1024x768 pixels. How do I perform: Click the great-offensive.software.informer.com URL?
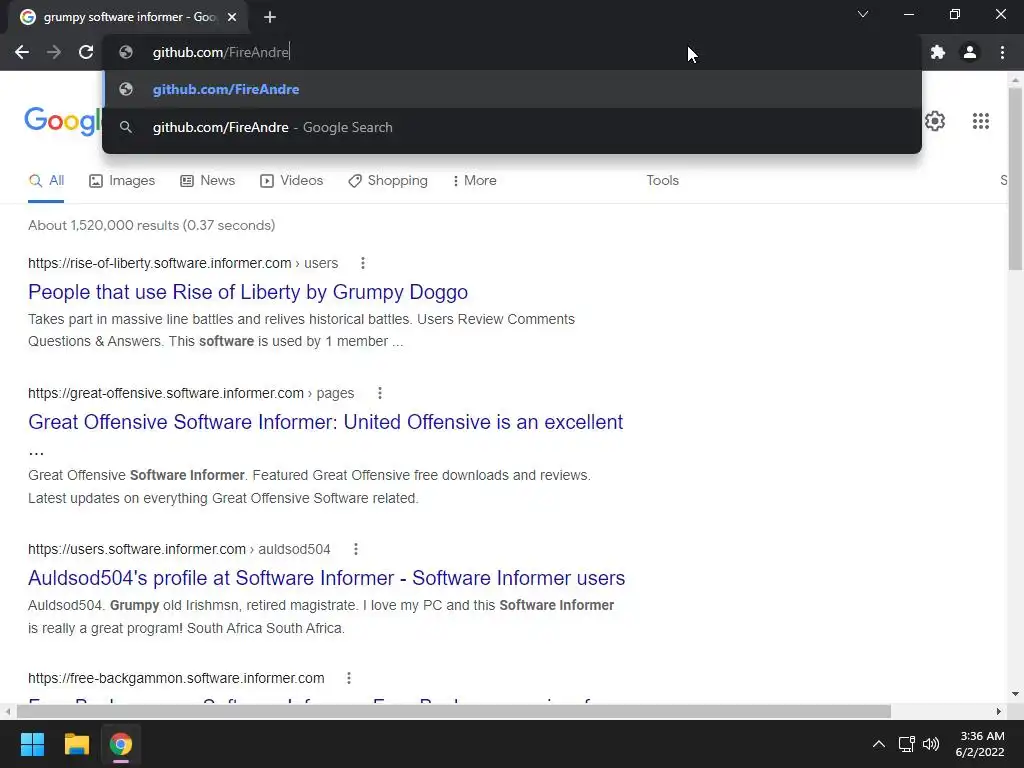(166, 393)
